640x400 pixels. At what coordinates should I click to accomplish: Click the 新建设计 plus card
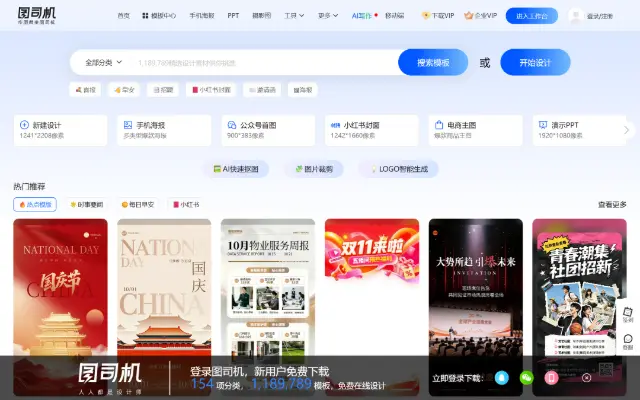(x=60, y=130)
